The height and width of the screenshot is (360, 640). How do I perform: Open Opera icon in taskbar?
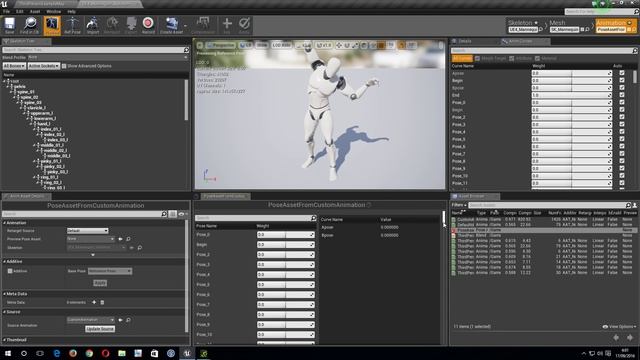[105, 353]
